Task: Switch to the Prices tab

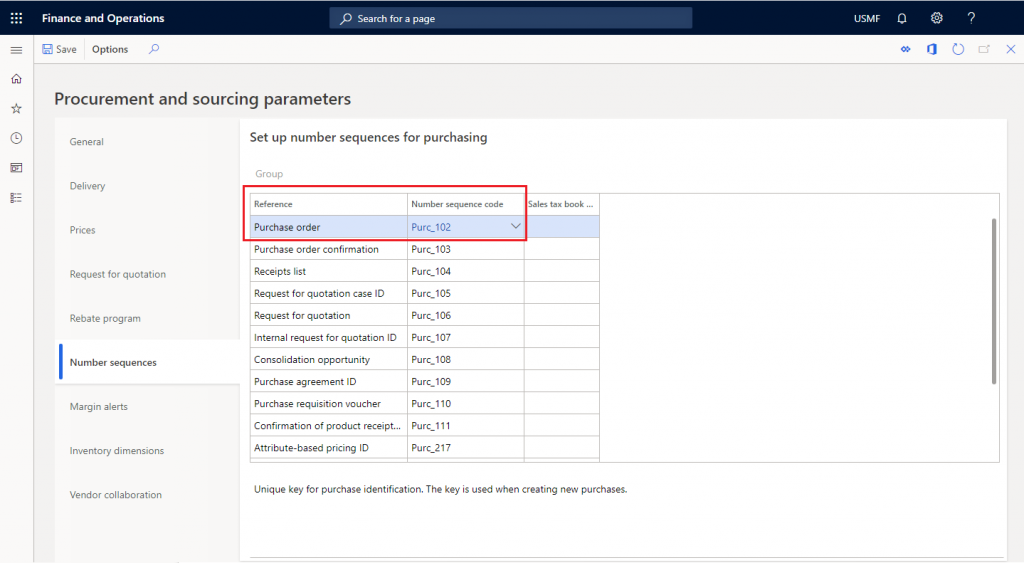Action: coord(82,230)
